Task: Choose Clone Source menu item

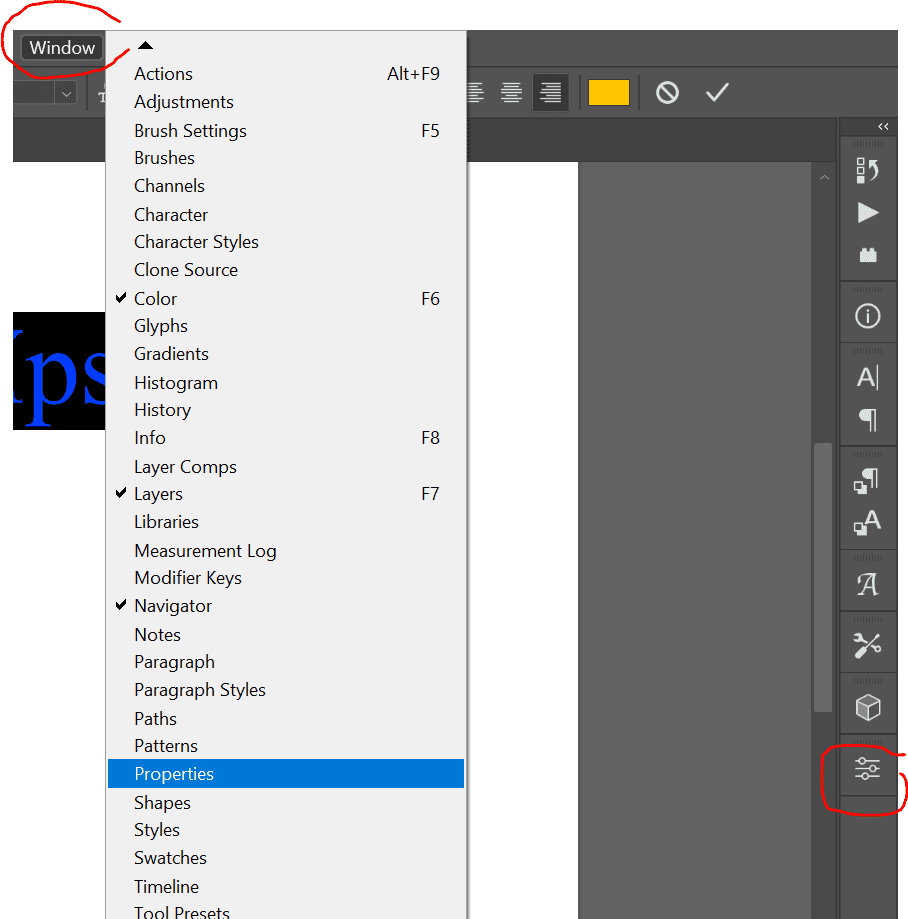Action: 286,270
